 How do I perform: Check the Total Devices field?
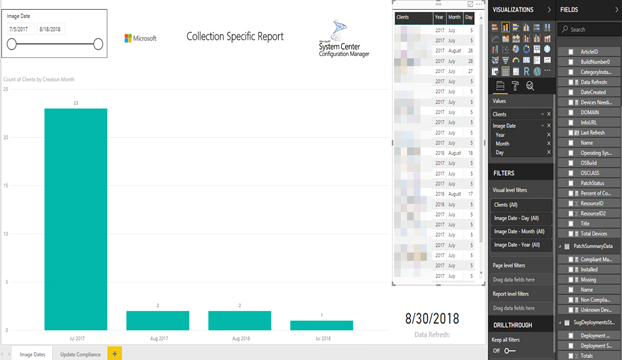tap(571, 234)
